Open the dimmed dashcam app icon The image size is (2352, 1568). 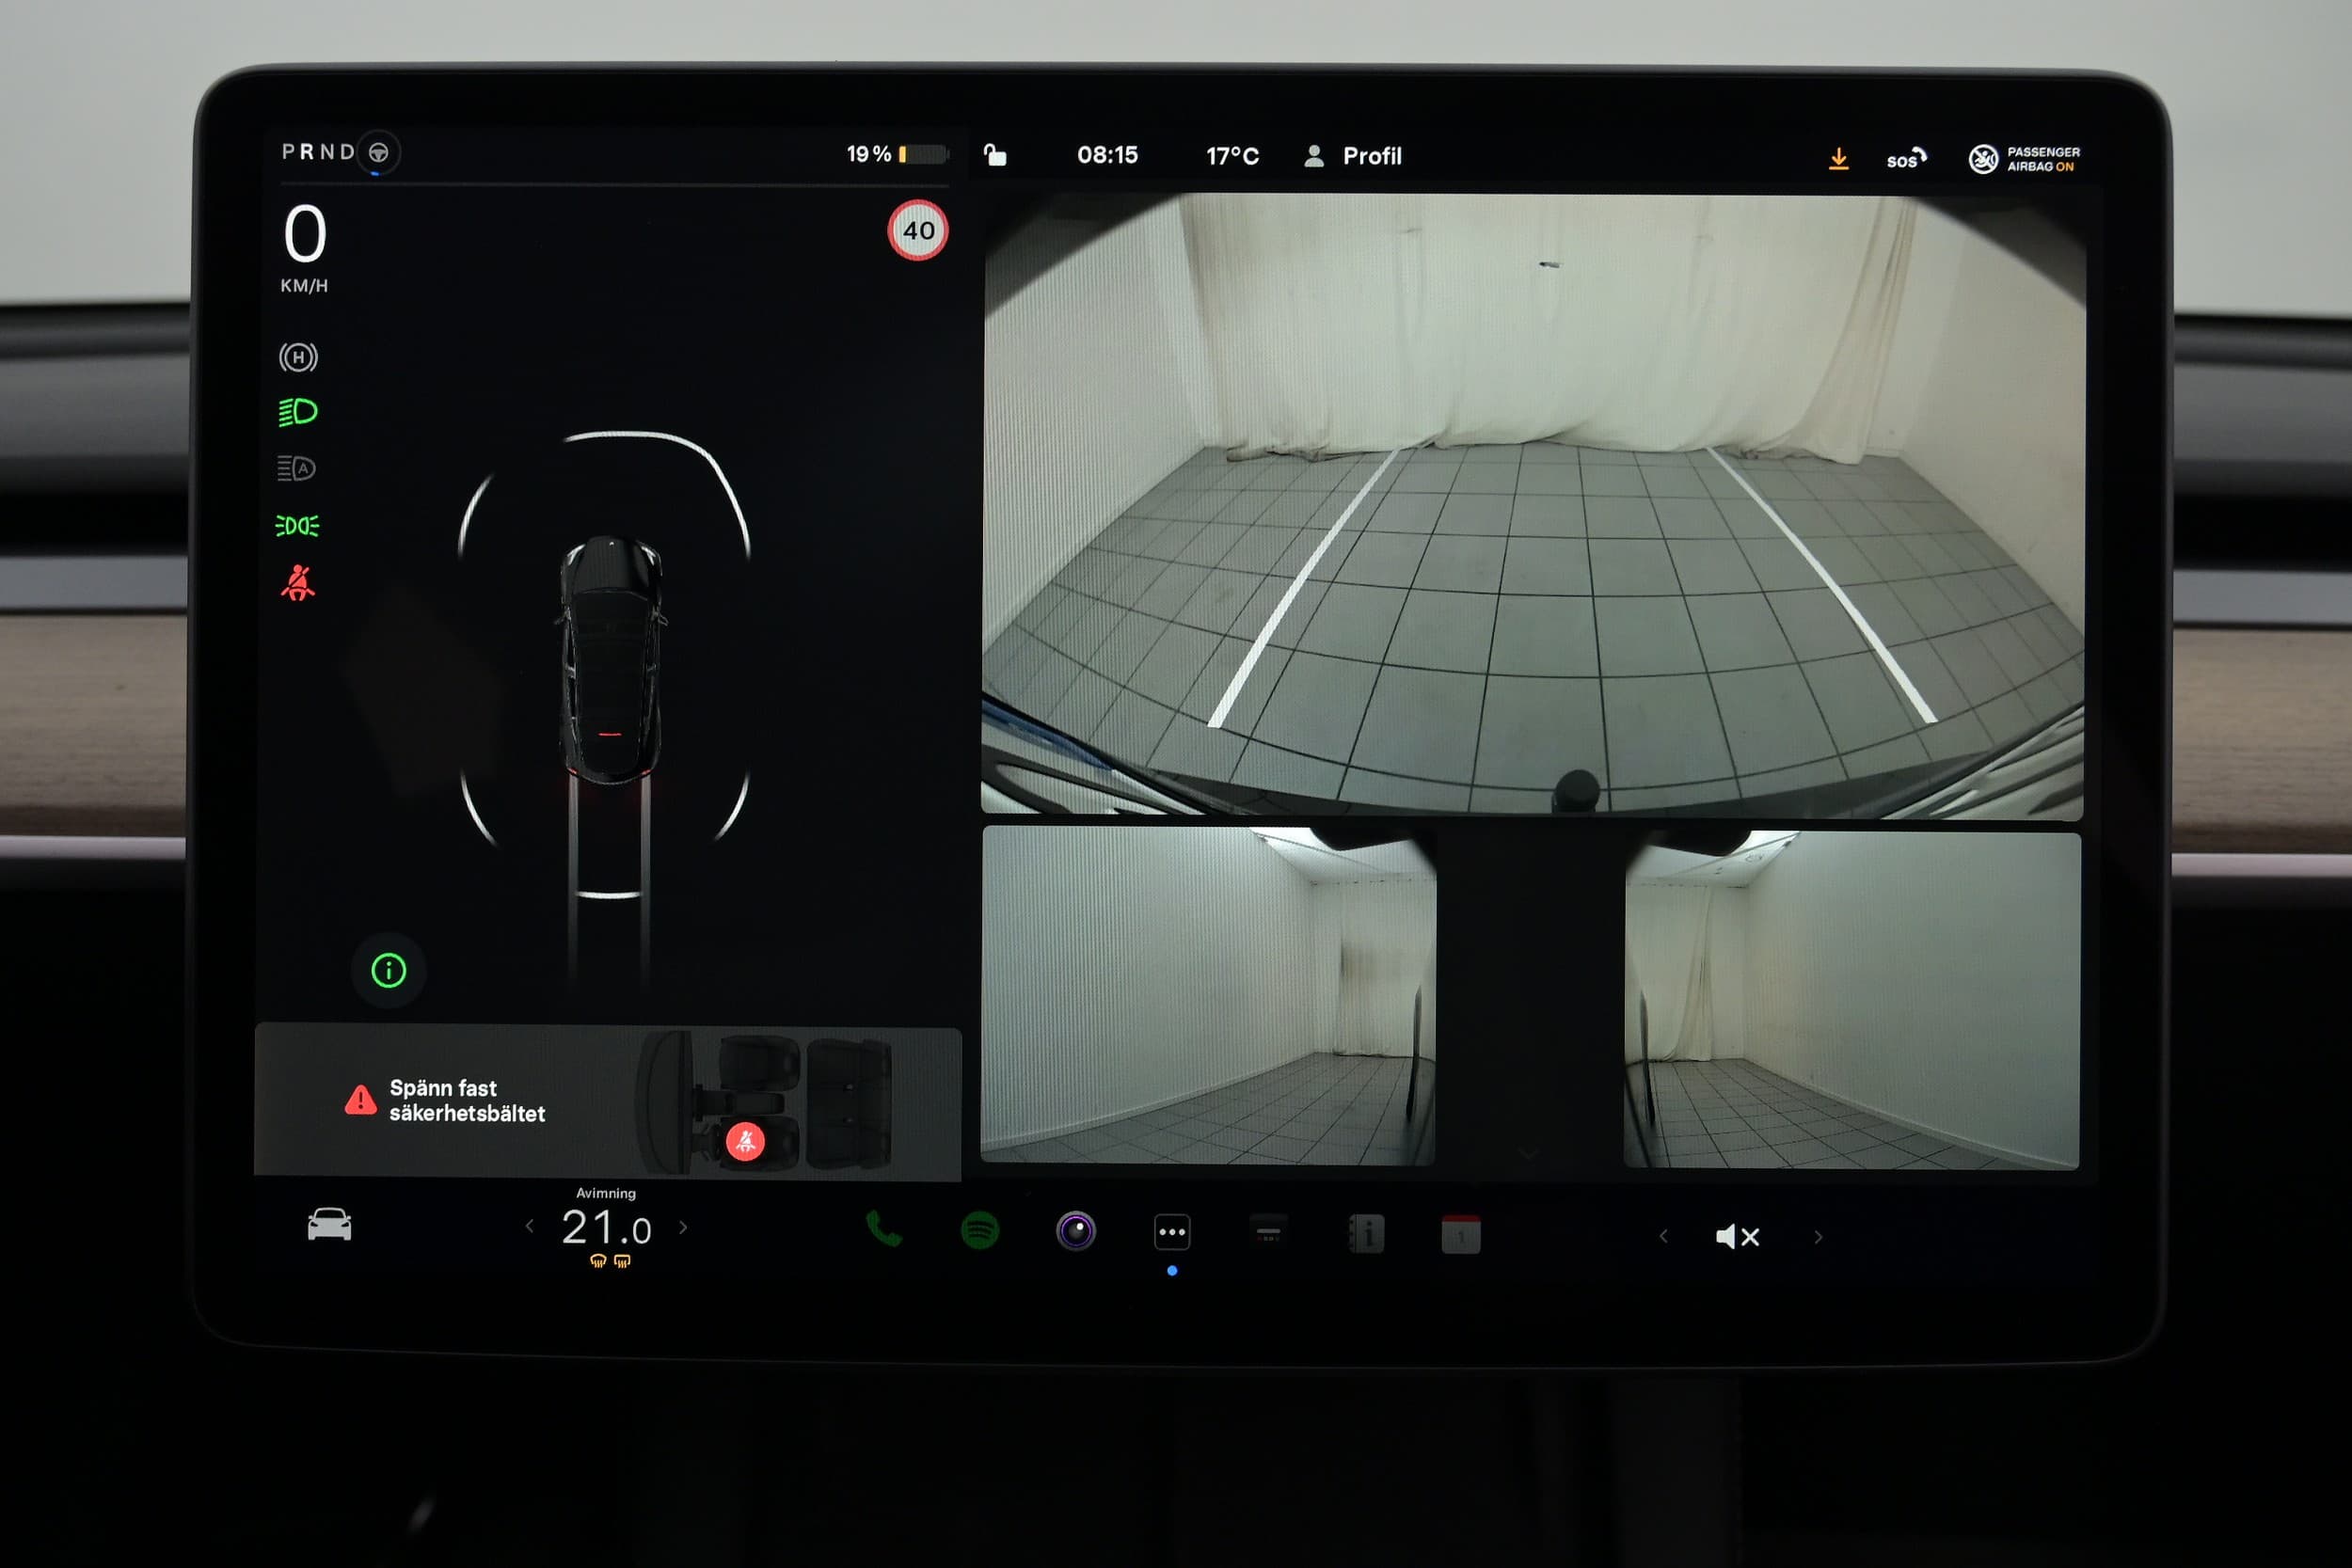click(1268, 1233)
